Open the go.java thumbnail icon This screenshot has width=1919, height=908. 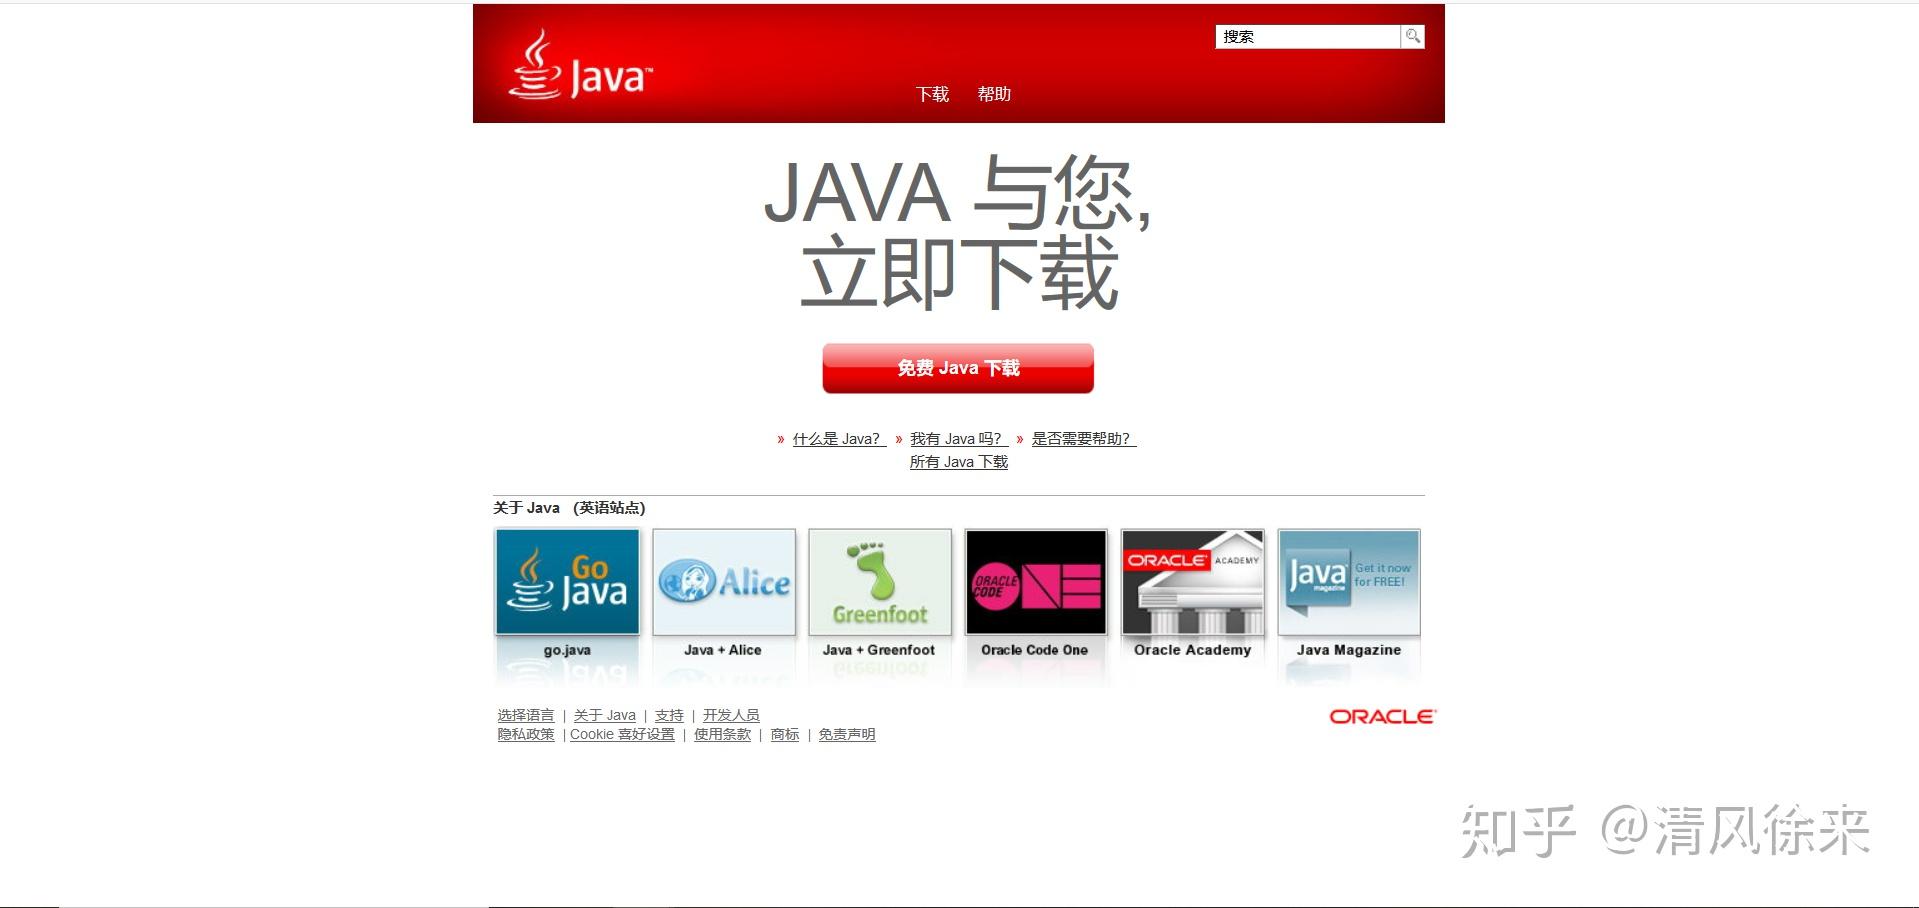pos(567,582)
